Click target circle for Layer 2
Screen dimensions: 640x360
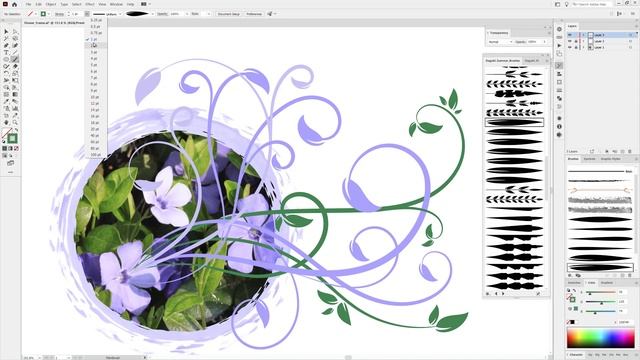tap(630, 41)
